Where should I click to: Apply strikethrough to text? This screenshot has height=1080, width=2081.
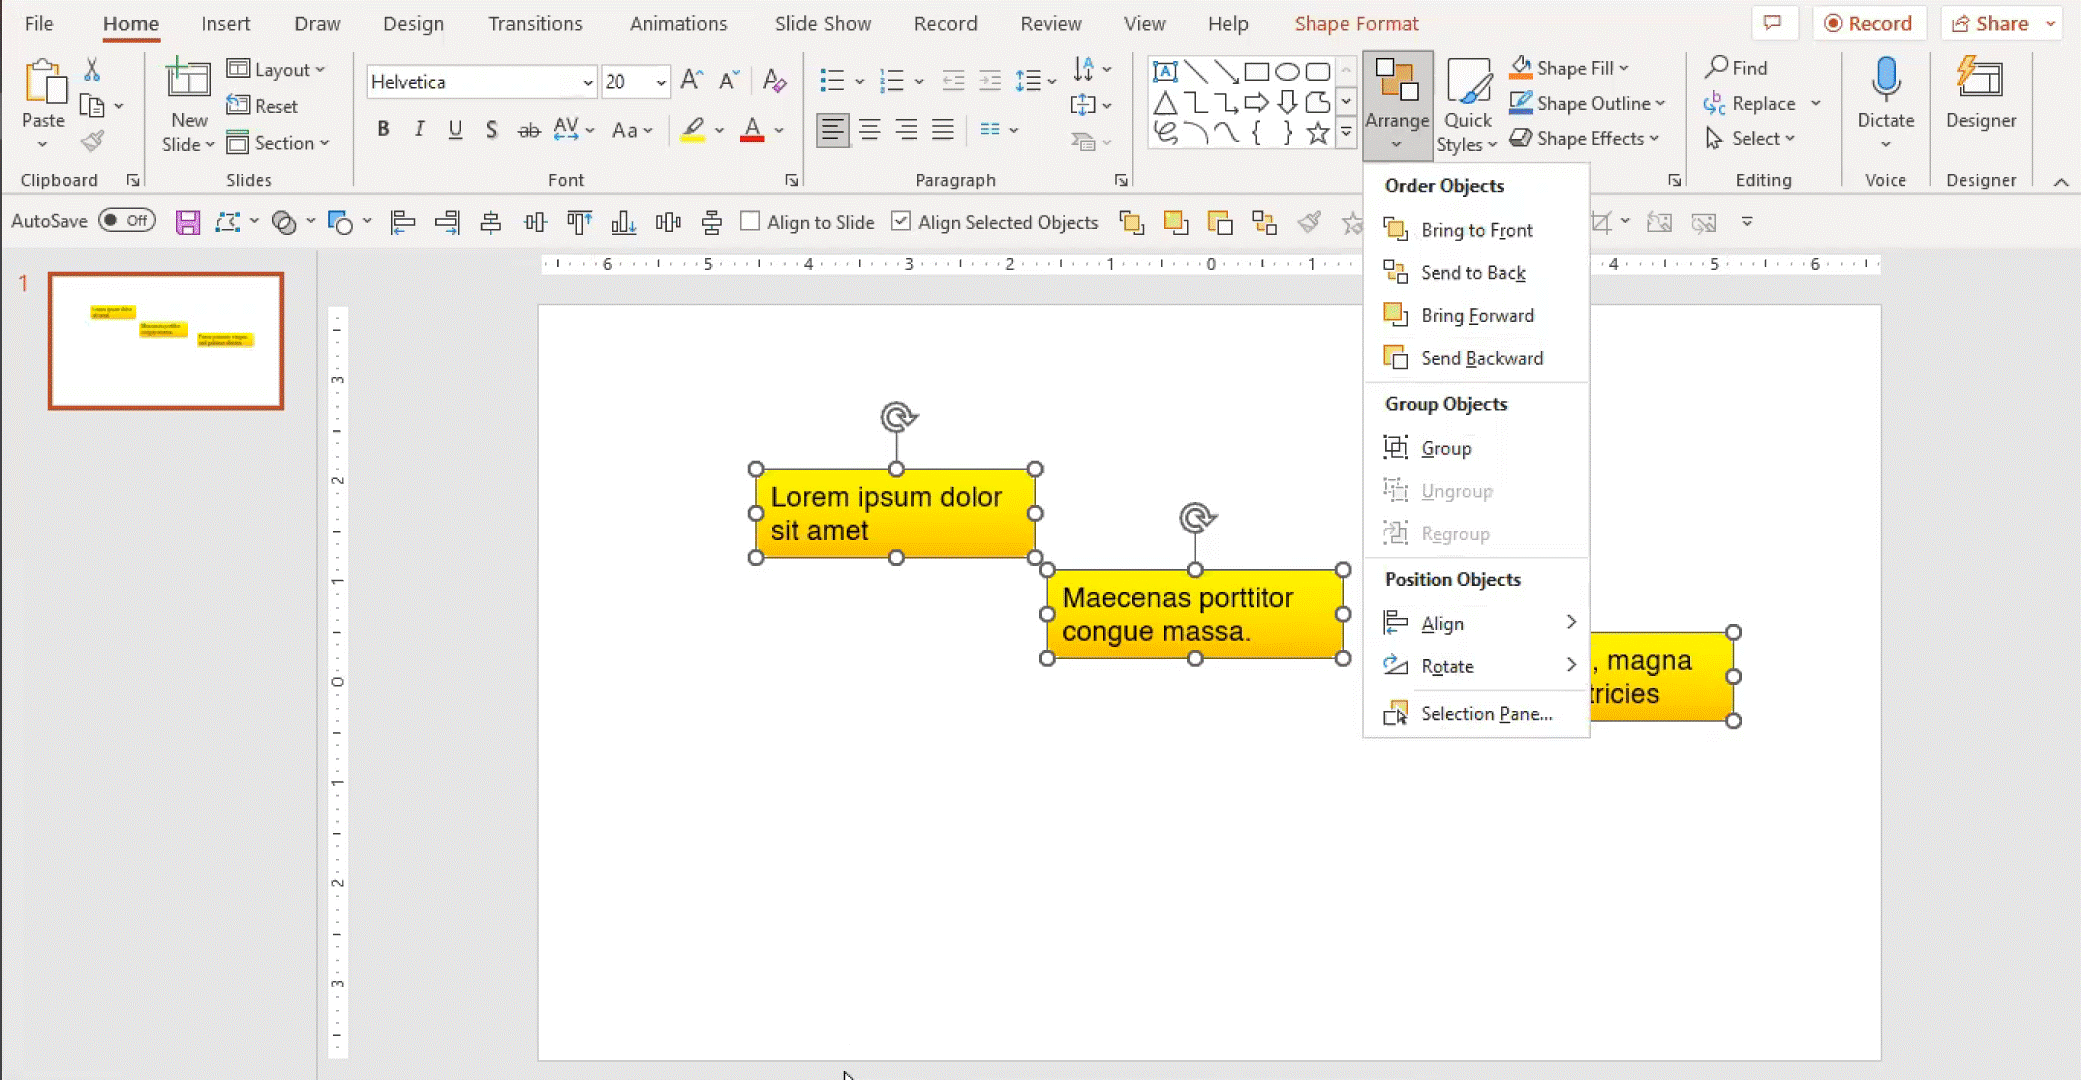(x=529, y=129)
